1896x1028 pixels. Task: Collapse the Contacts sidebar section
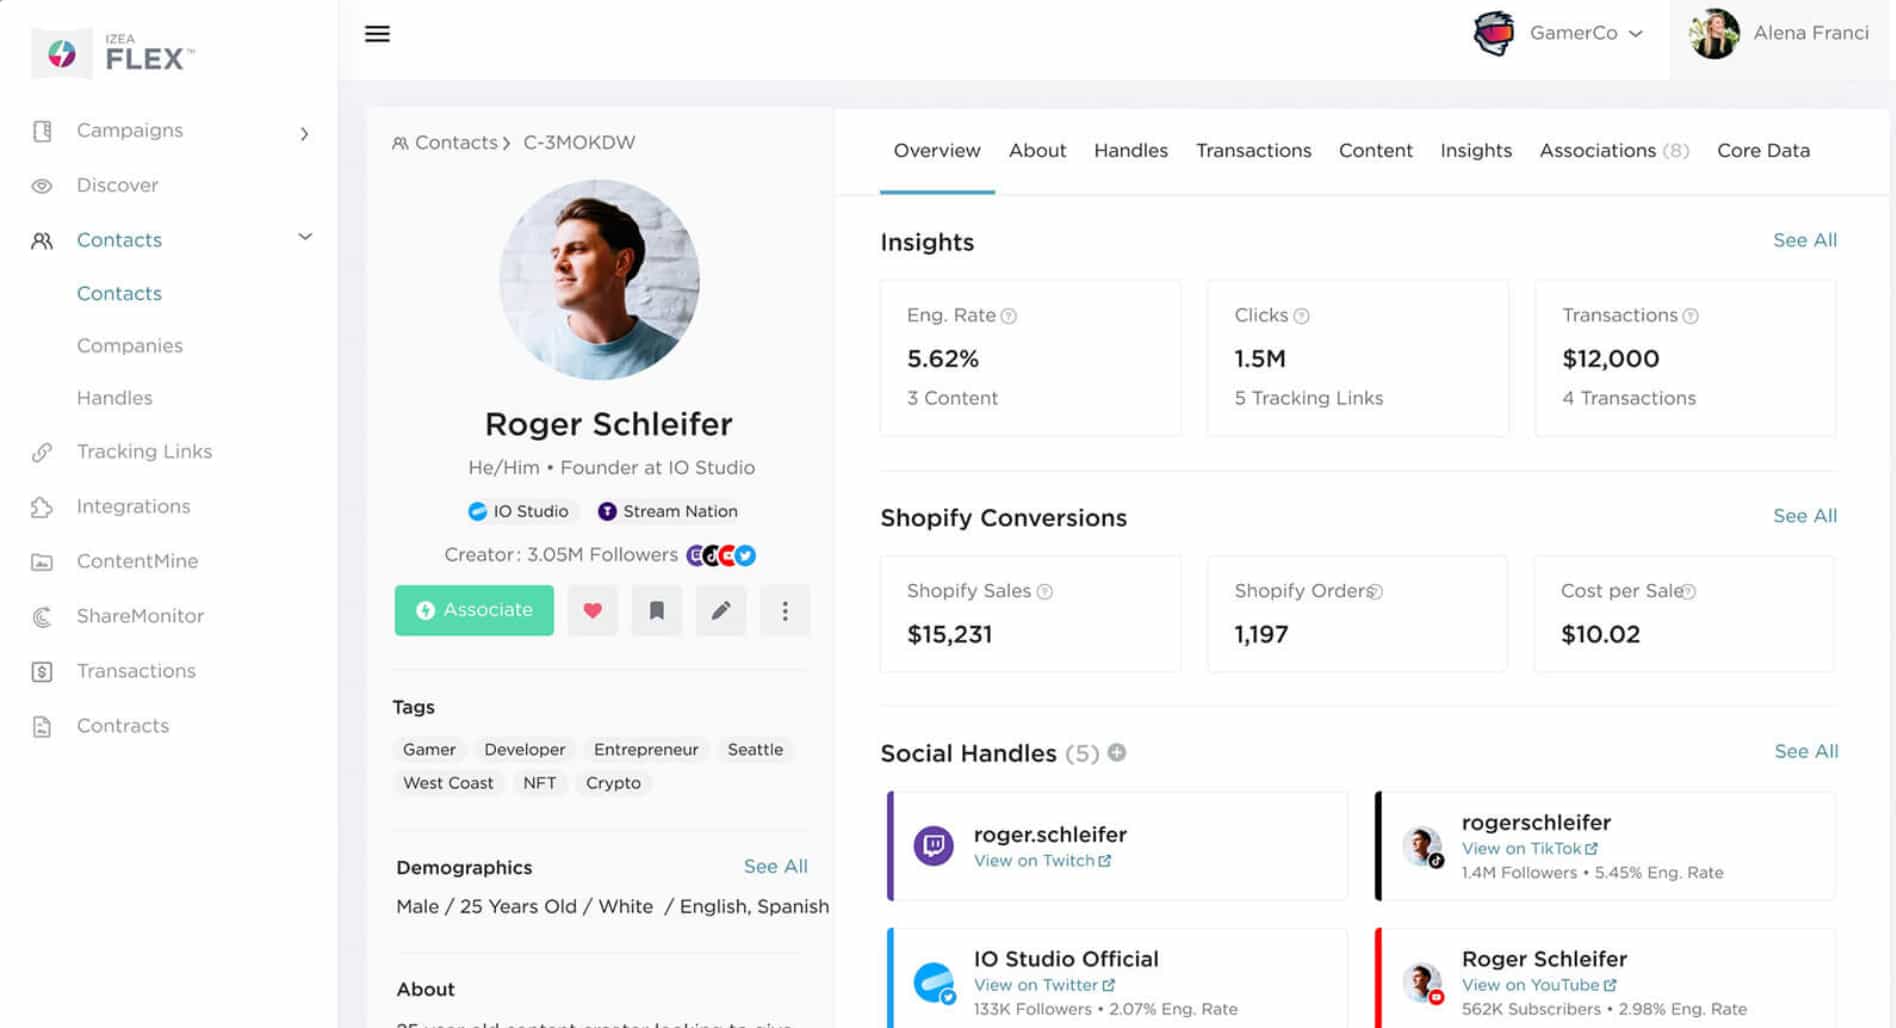[303, 237]
